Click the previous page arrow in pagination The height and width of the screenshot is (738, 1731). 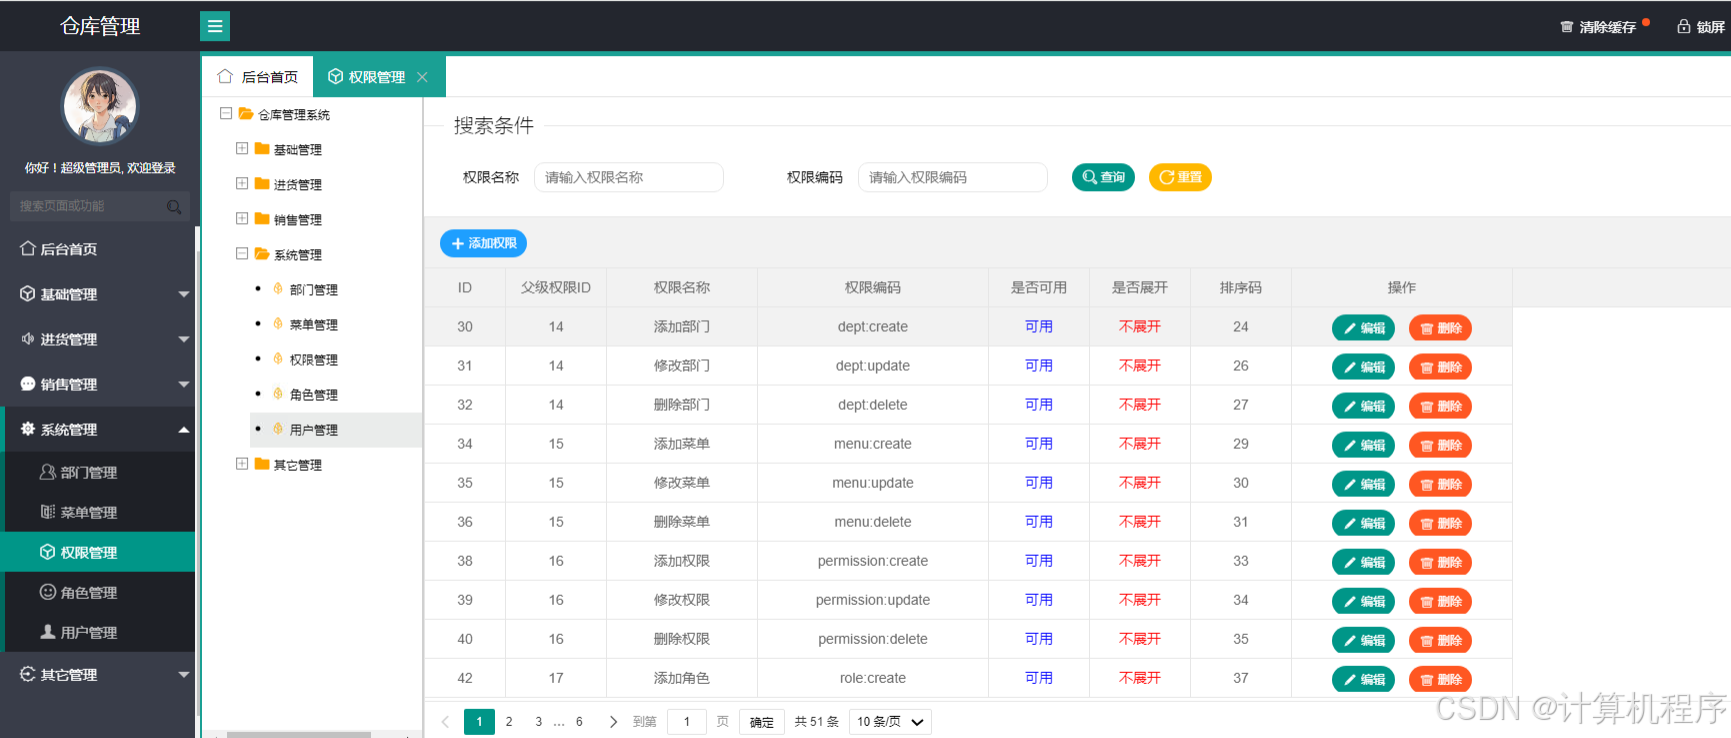tap(445, 721)
